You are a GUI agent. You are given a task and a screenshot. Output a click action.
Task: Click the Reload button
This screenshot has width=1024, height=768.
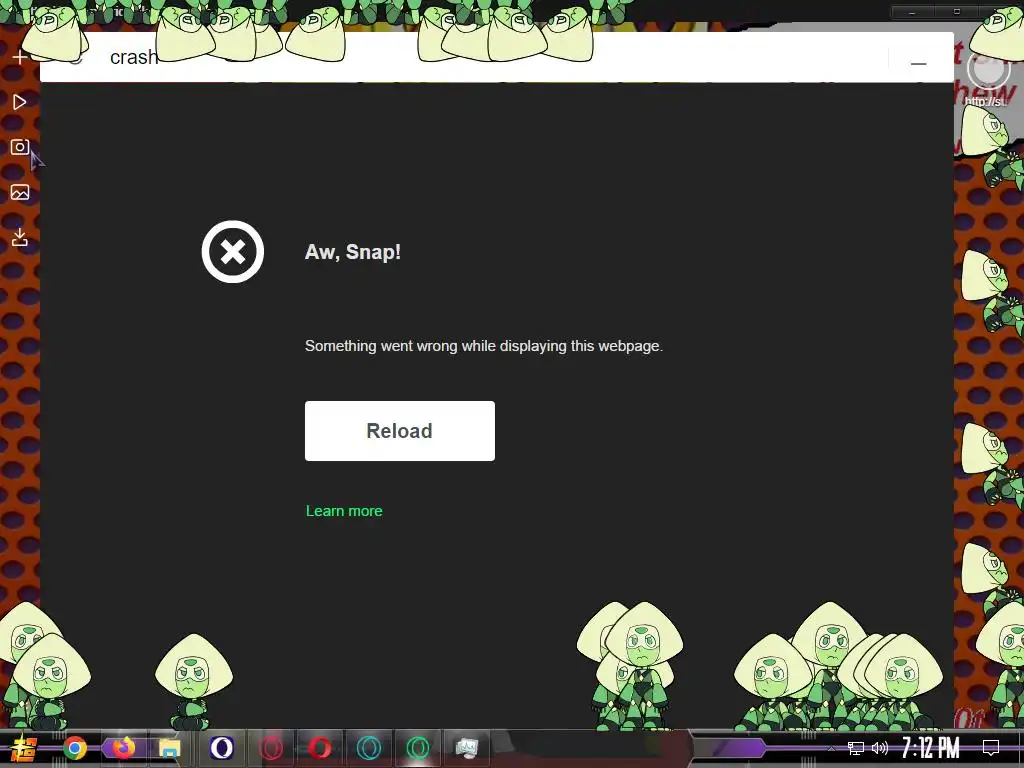[x=400, y=431]
